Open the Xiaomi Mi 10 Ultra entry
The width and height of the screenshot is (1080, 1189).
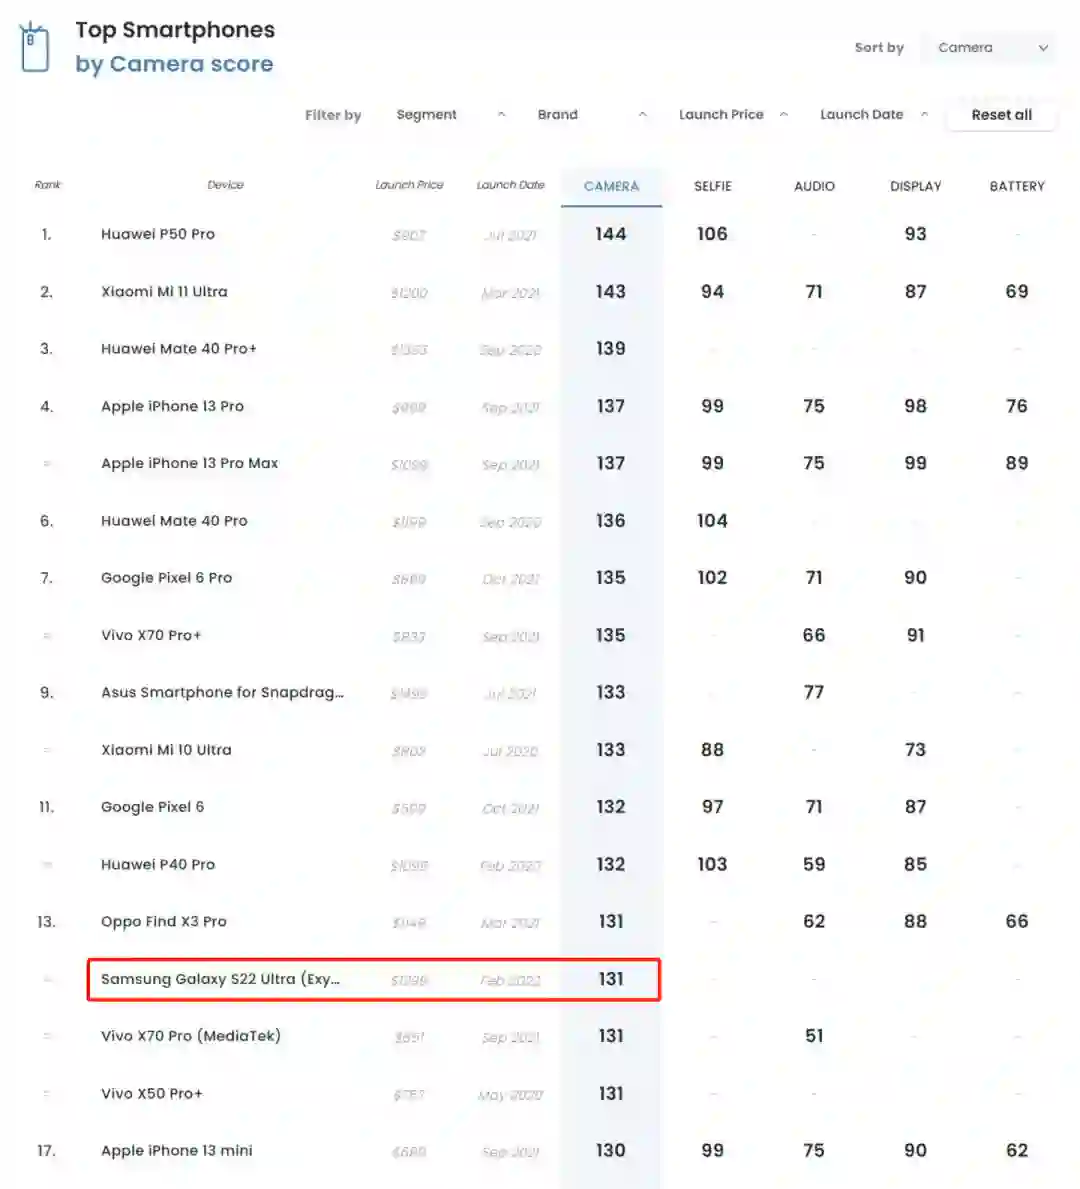click(166, 750)
